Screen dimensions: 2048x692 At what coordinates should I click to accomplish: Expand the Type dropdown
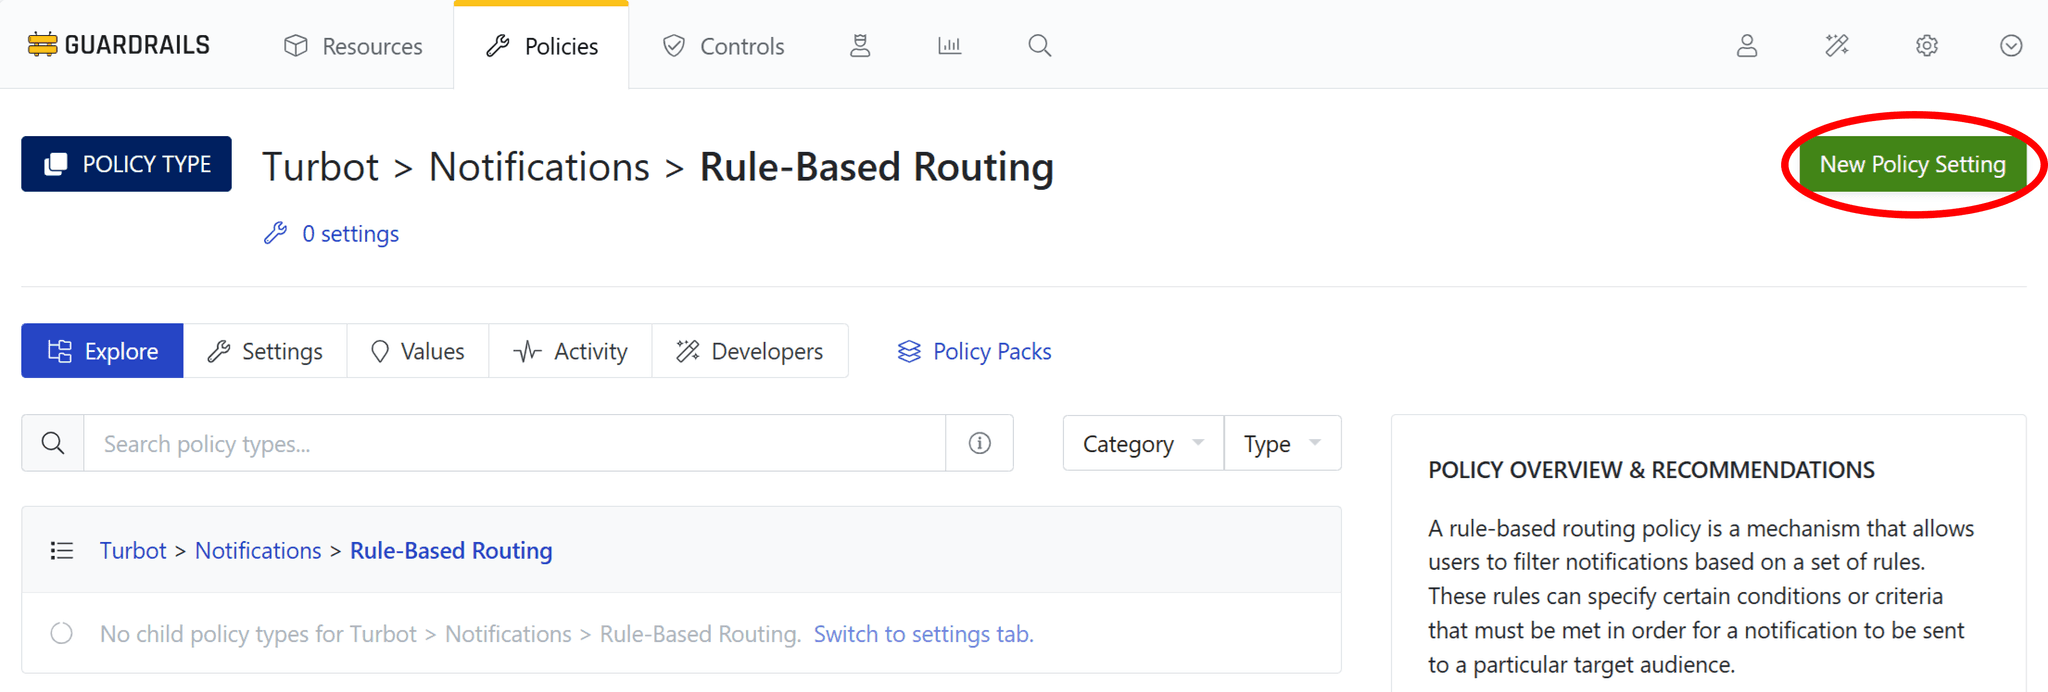[x=1282, y=443]
